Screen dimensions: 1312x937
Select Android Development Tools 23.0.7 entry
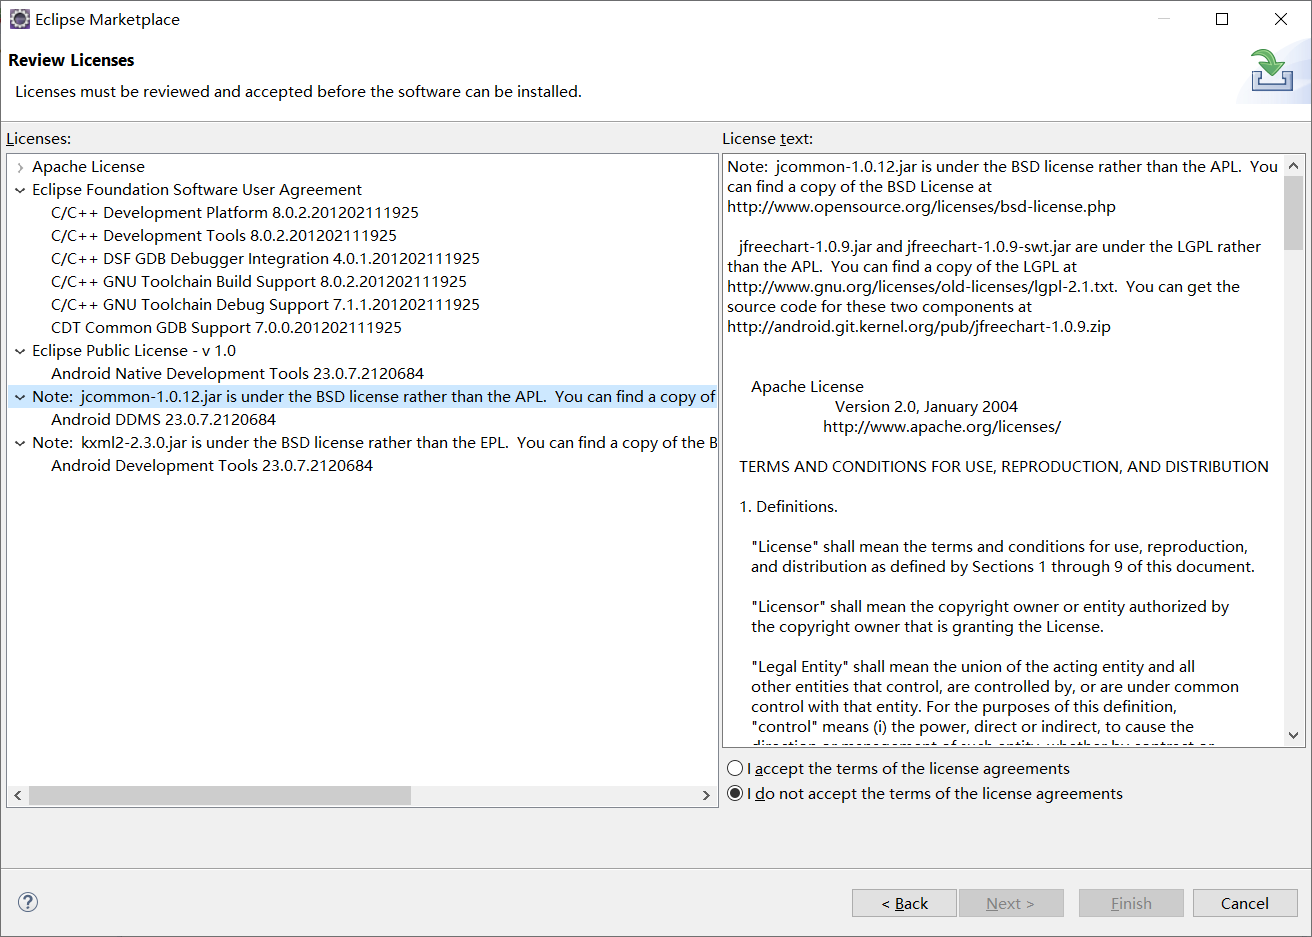click(x=212, y=465)
